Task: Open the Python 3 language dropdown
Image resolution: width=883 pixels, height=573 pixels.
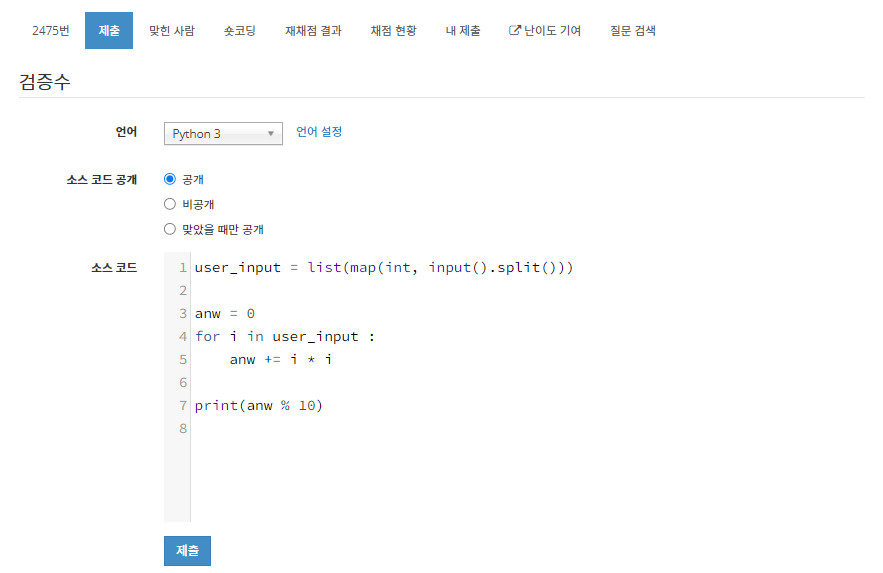Action: click(223, 134)
